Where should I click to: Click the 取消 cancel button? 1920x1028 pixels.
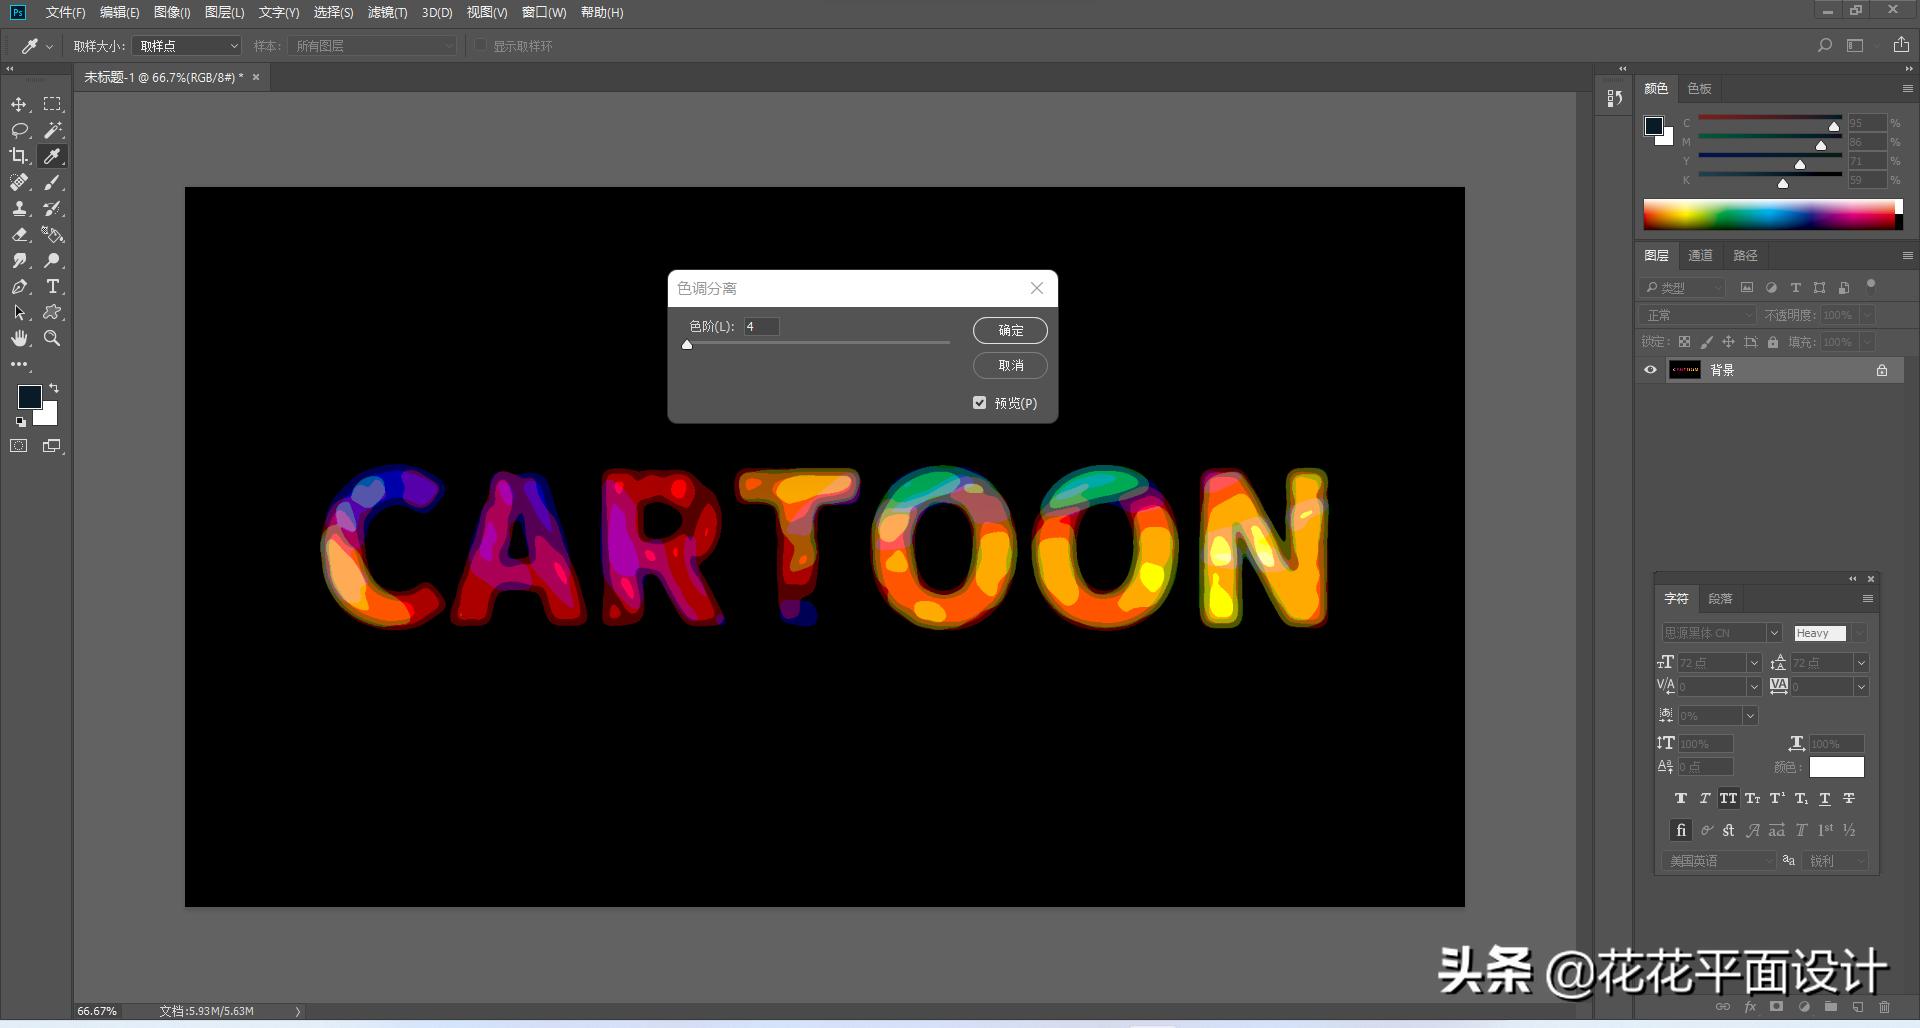pyautogui.click(x=1010, y=366)
